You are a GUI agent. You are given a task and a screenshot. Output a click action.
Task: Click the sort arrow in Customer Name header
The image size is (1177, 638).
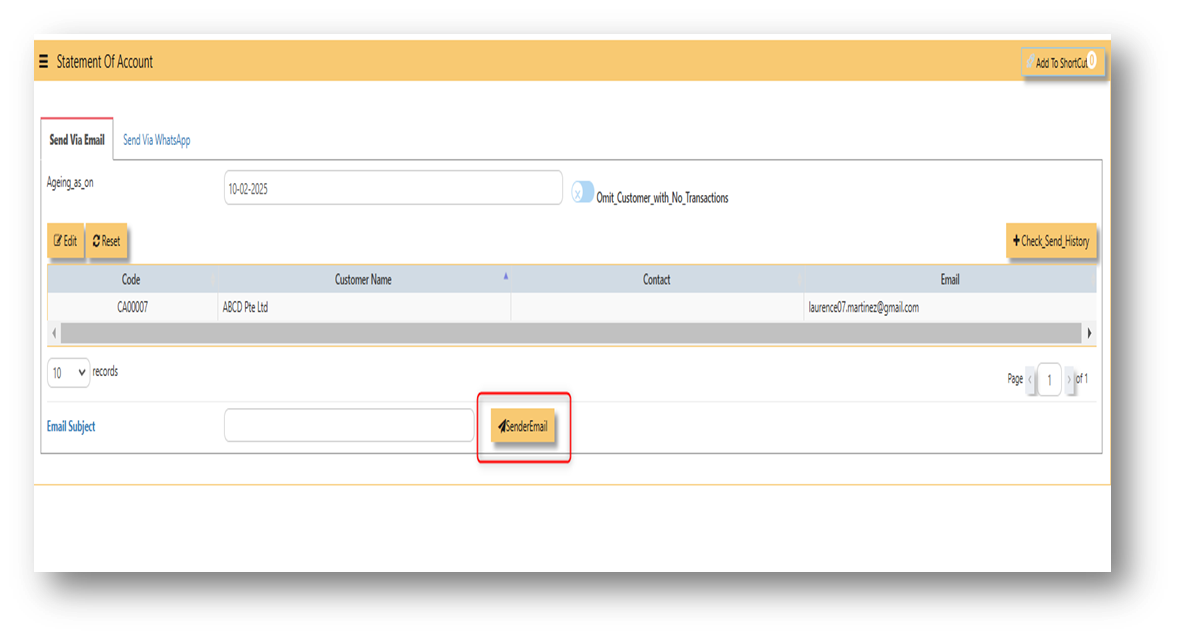(505, 276)
